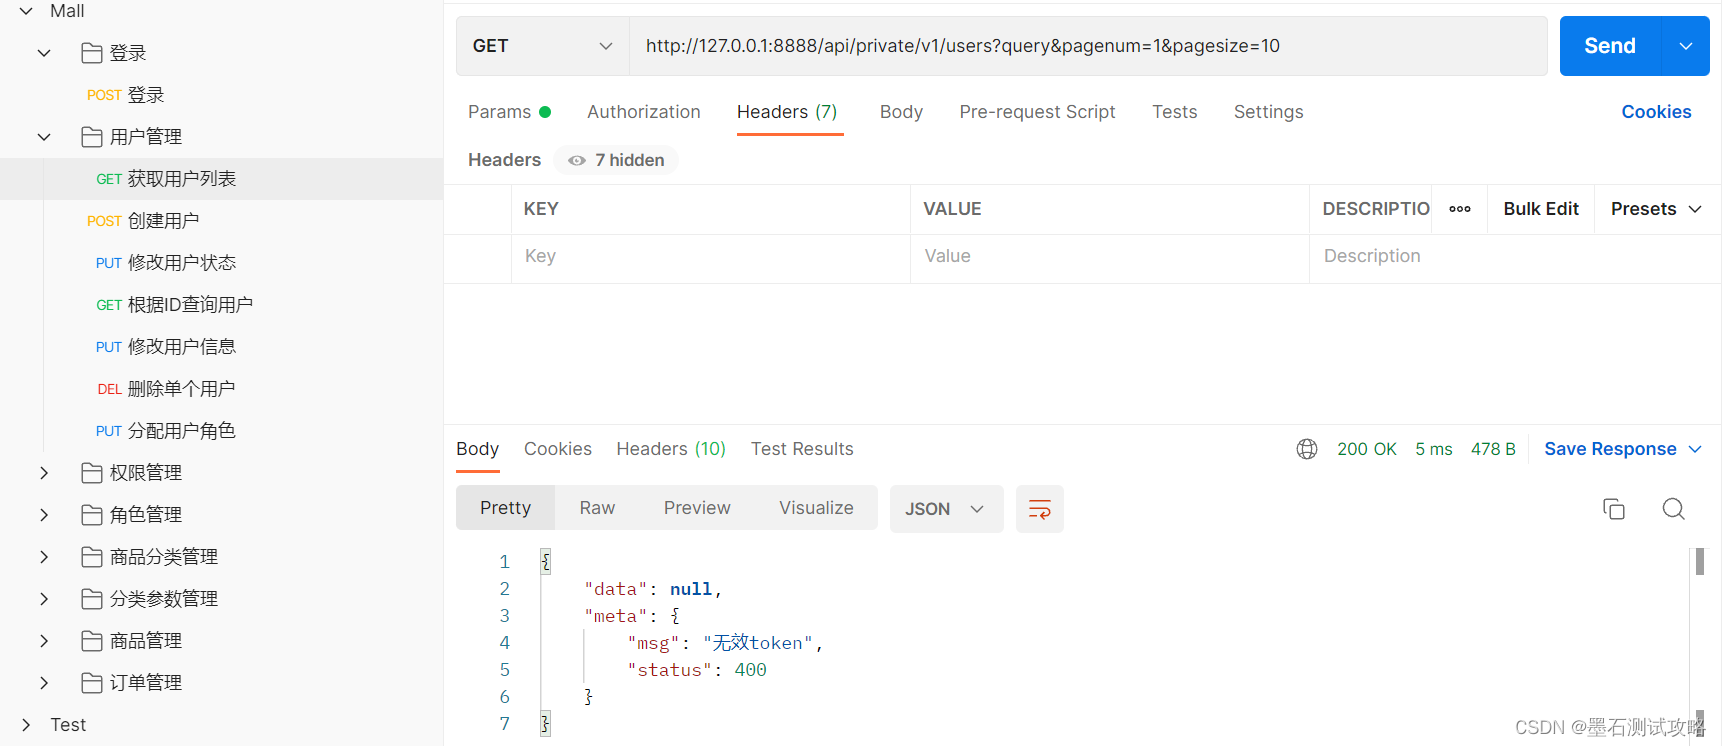Image resolution: width=1722 pixels, height=746 pixels.
Task: Click the header Key input field
Action: click(x=710, y=256)
